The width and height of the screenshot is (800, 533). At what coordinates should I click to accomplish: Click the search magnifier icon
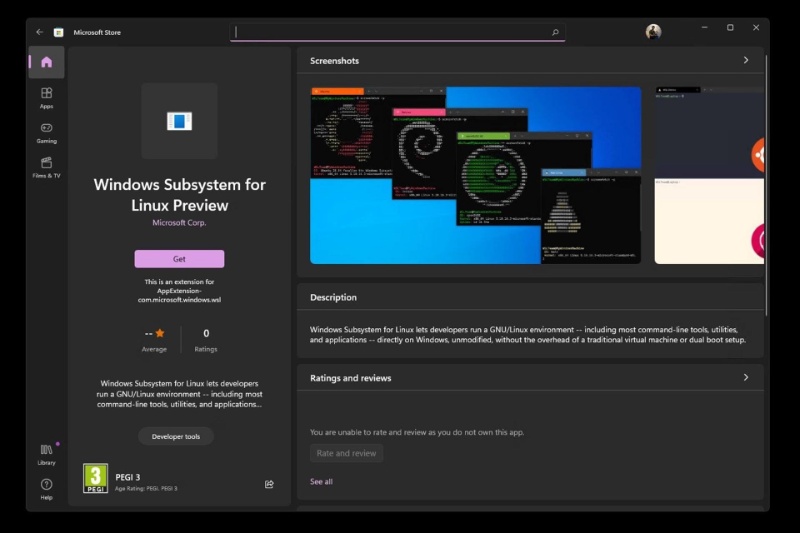[555, 32]
